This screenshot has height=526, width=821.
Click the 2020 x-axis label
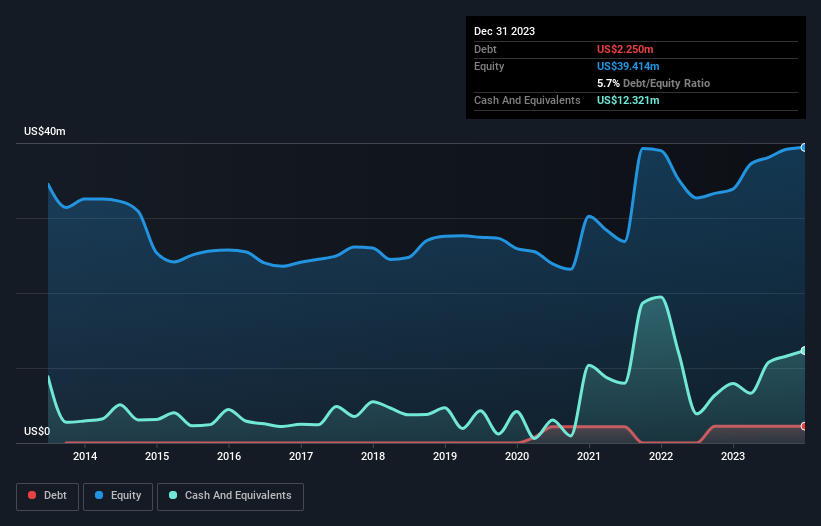[x=517, y=456]
